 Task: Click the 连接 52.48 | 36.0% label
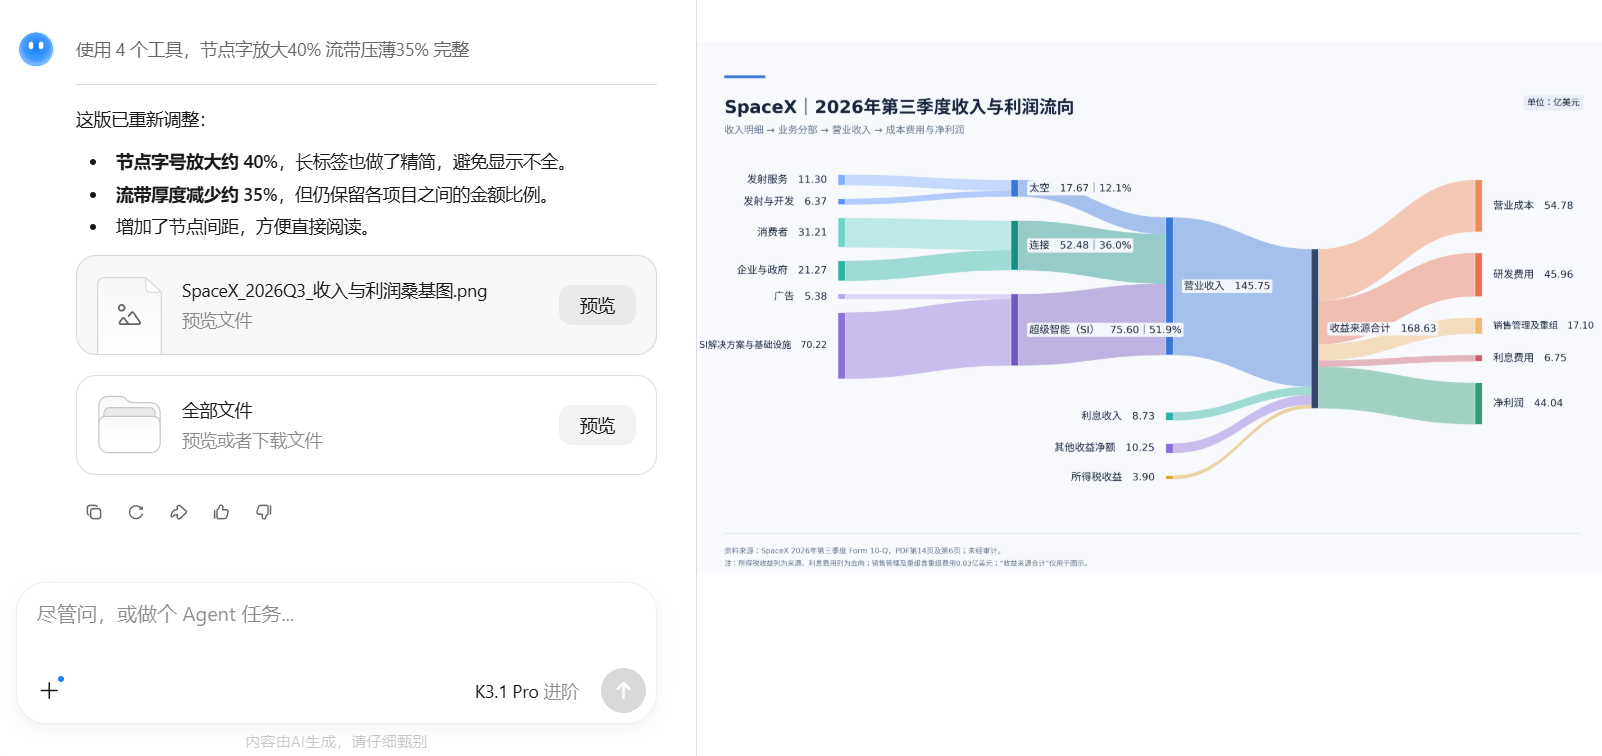(x=1080, y=245)
